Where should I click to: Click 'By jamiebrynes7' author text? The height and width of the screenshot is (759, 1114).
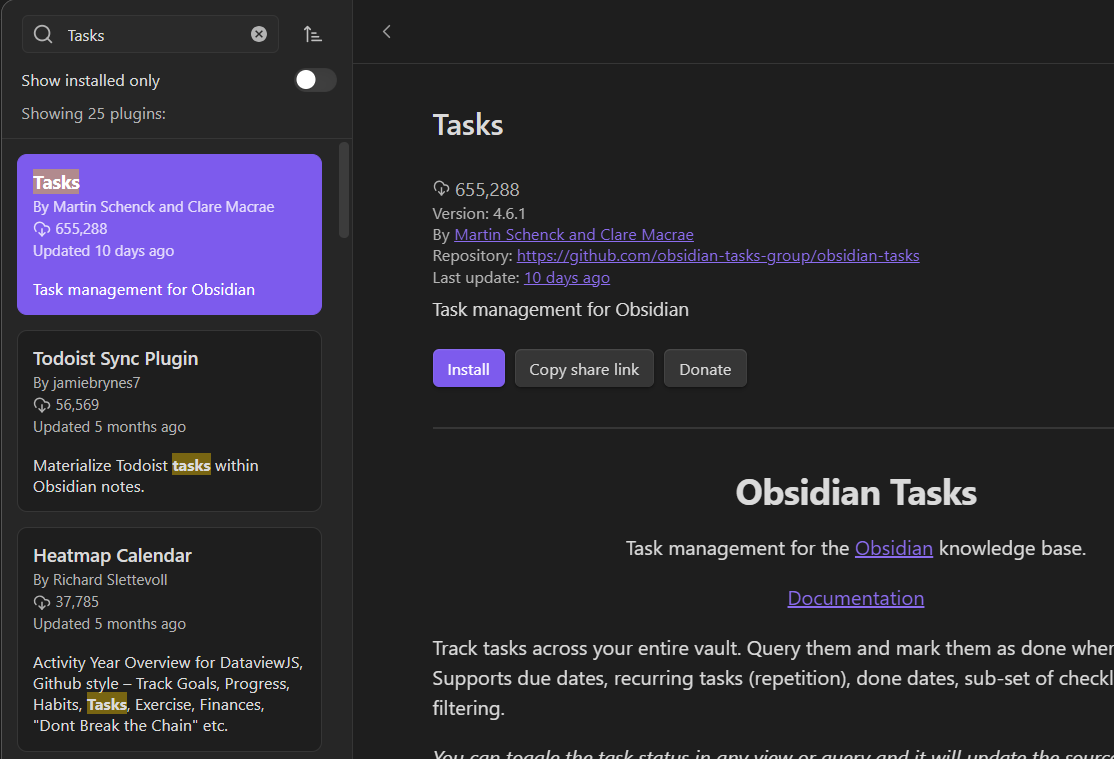click(87, 383)
